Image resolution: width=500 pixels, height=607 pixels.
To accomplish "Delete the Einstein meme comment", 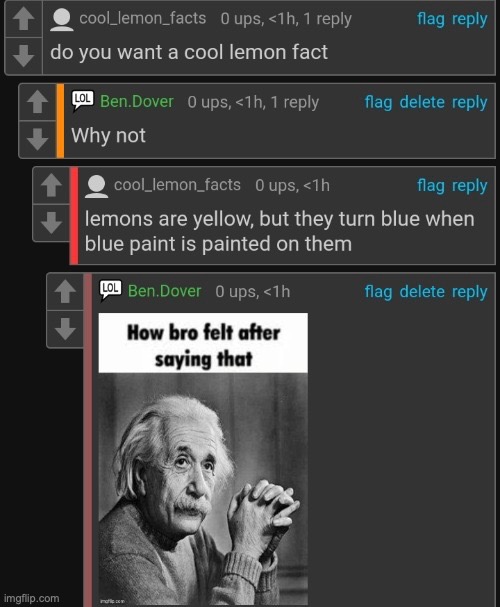I will click(422, 291).
